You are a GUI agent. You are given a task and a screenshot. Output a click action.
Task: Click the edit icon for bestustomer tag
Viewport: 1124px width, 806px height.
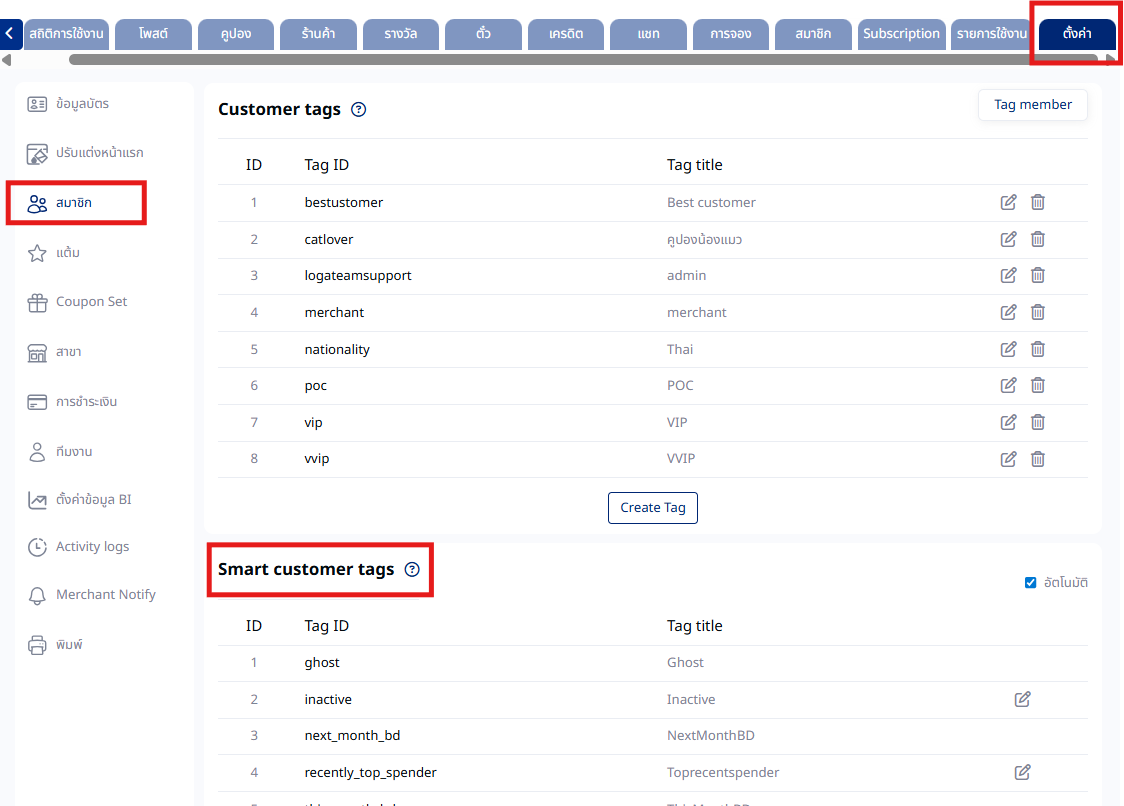pos(1008,202)
